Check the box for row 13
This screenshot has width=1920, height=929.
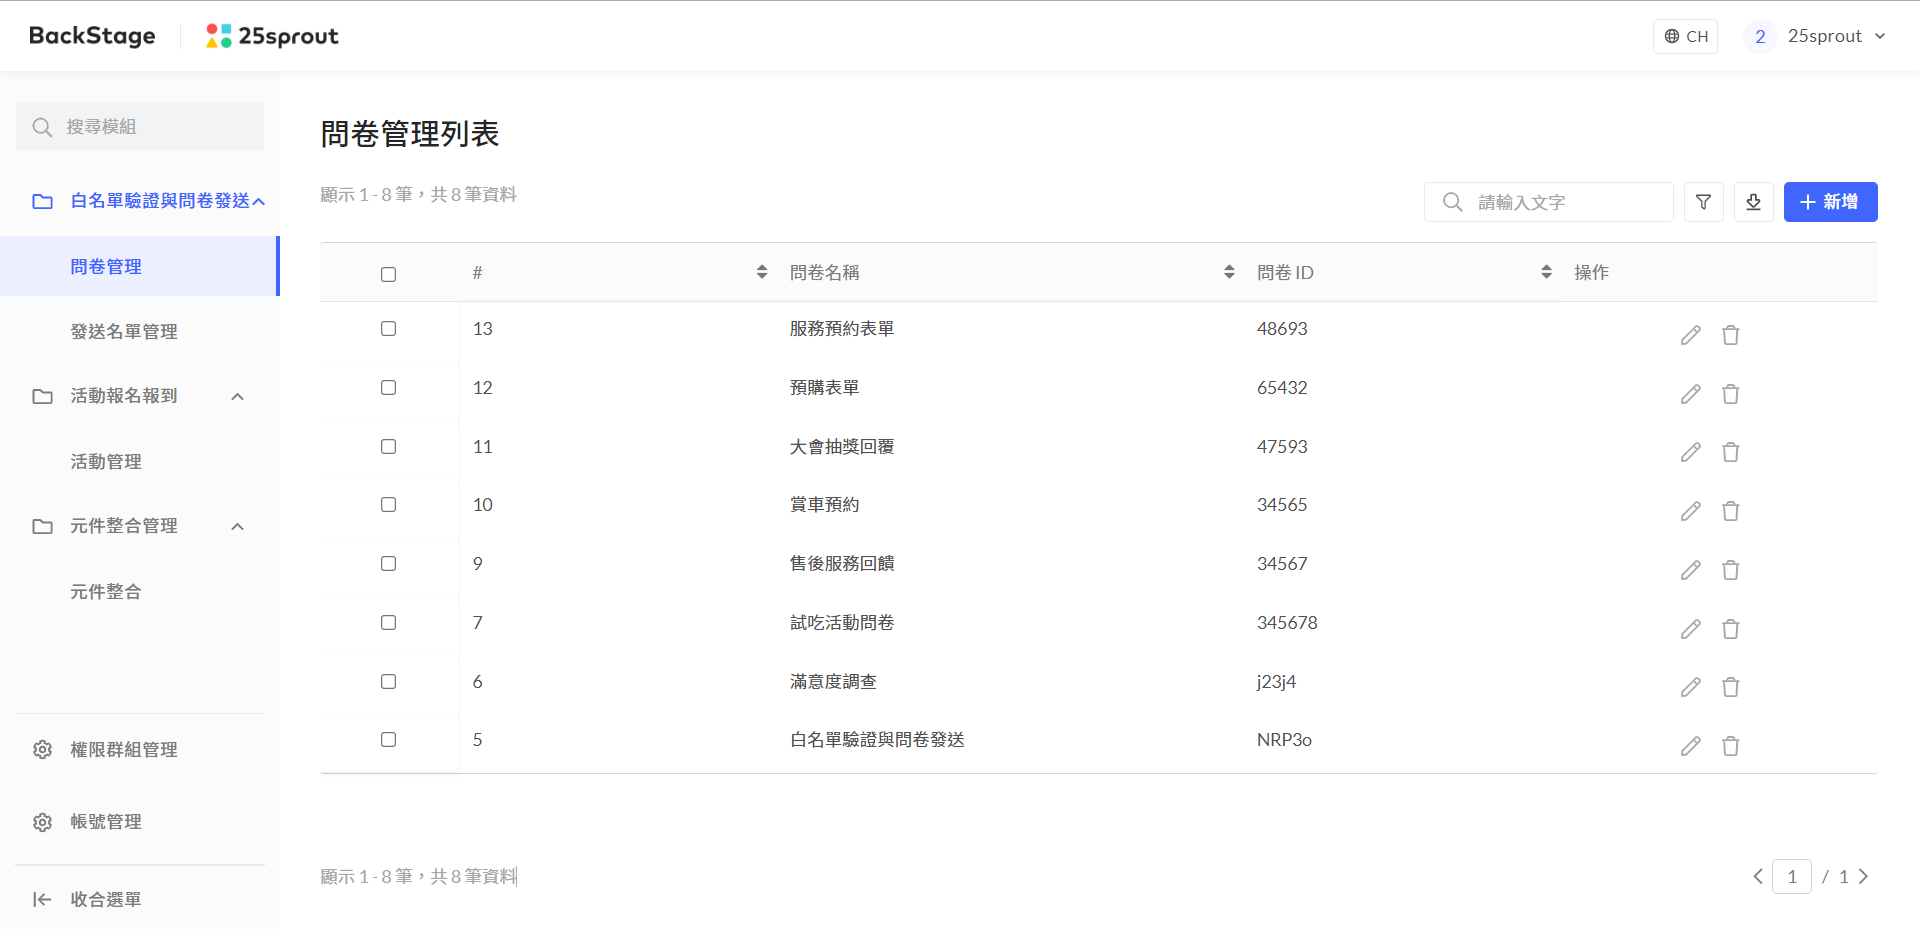point(388,329)
